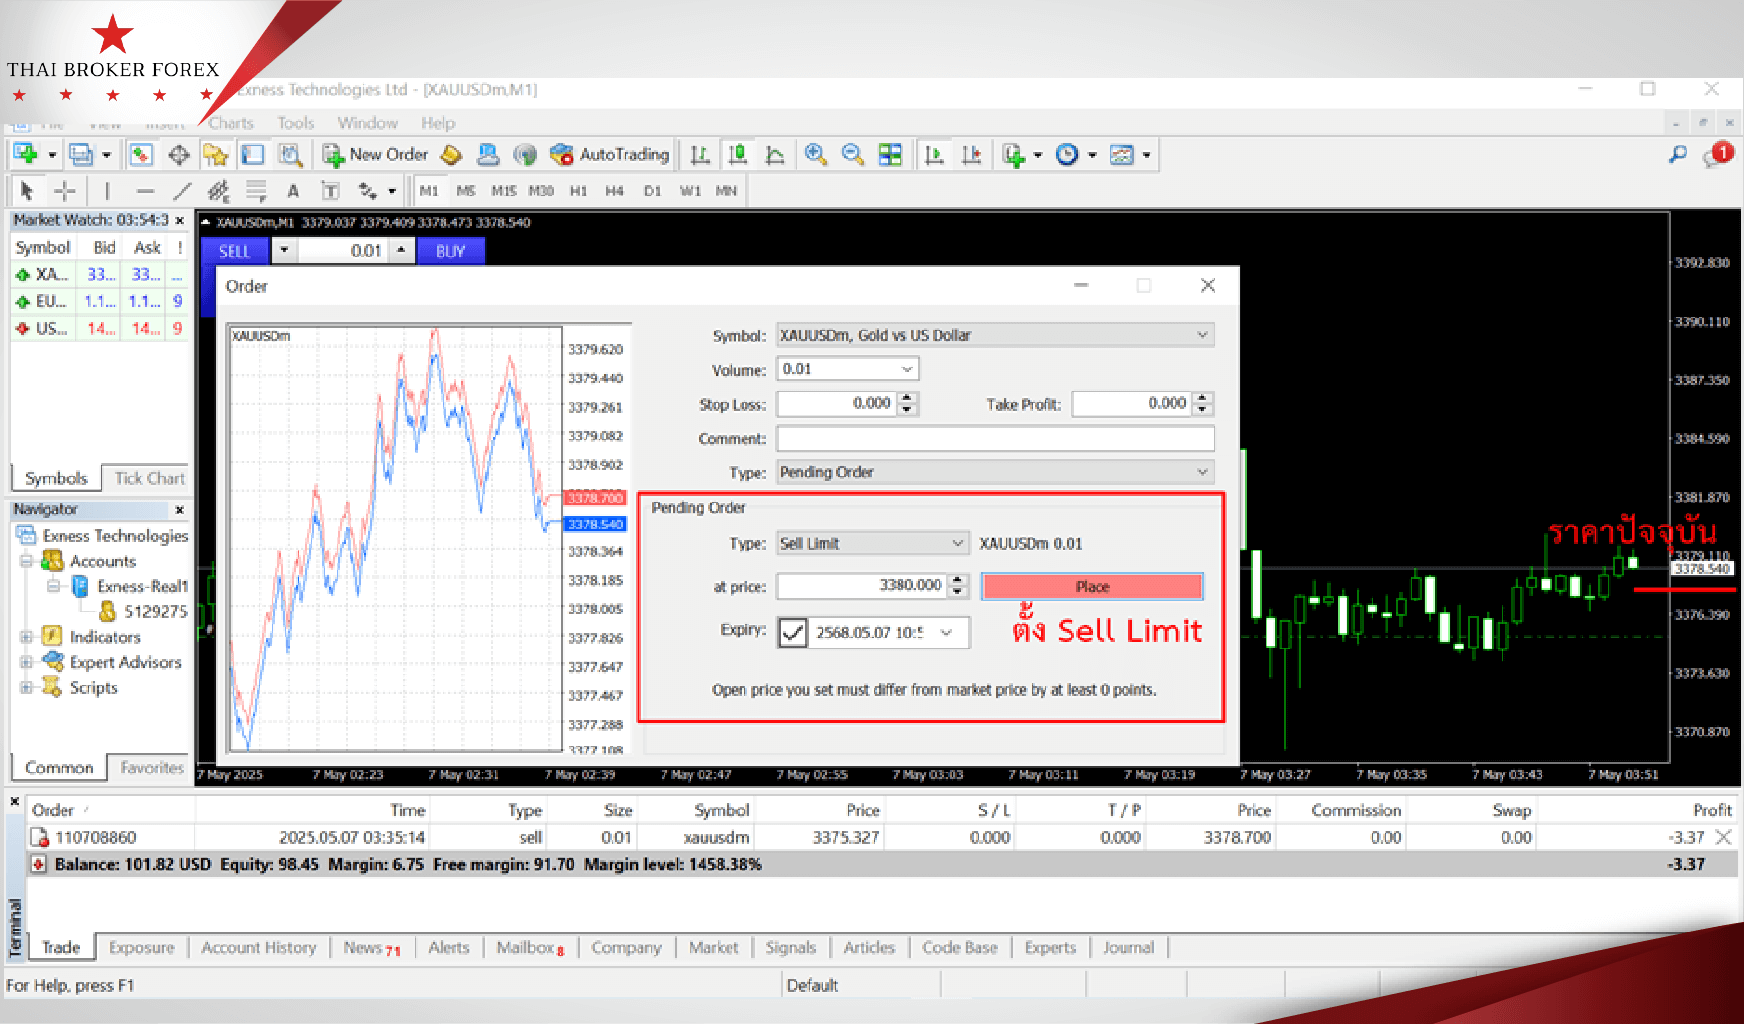The image size is (1744, 1024).
Task: Toggle the Expiry checkbox
Action: (x=793, y=632)
